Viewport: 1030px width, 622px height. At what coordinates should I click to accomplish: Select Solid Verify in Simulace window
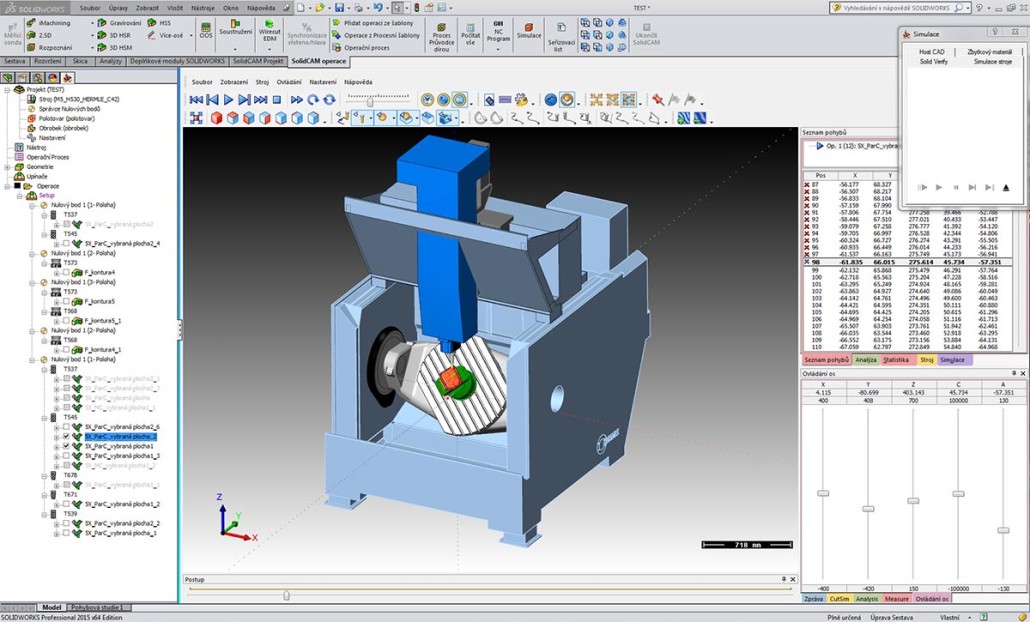[933, 62]
